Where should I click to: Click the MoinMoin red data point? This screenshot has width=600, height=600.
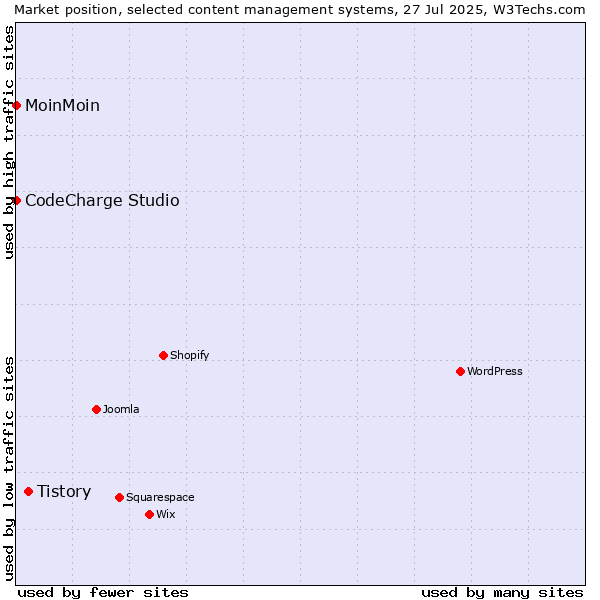[x=16, y=106]
